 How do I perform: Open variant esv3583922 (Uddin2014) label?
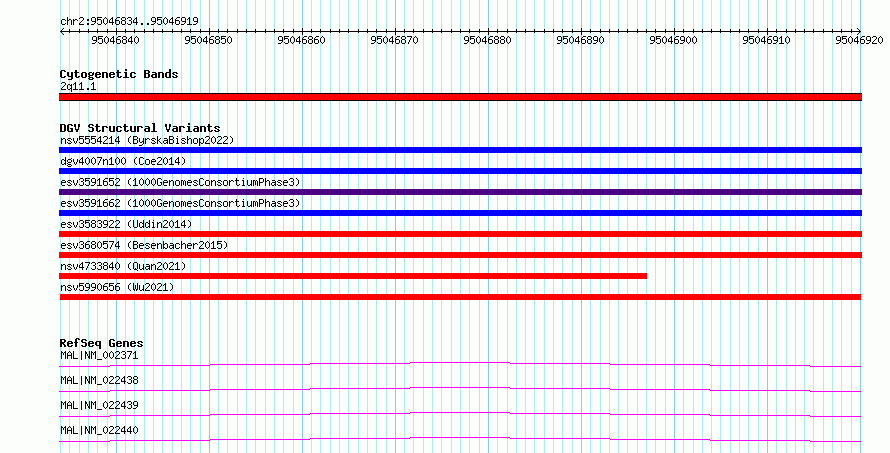coord(126,224)
